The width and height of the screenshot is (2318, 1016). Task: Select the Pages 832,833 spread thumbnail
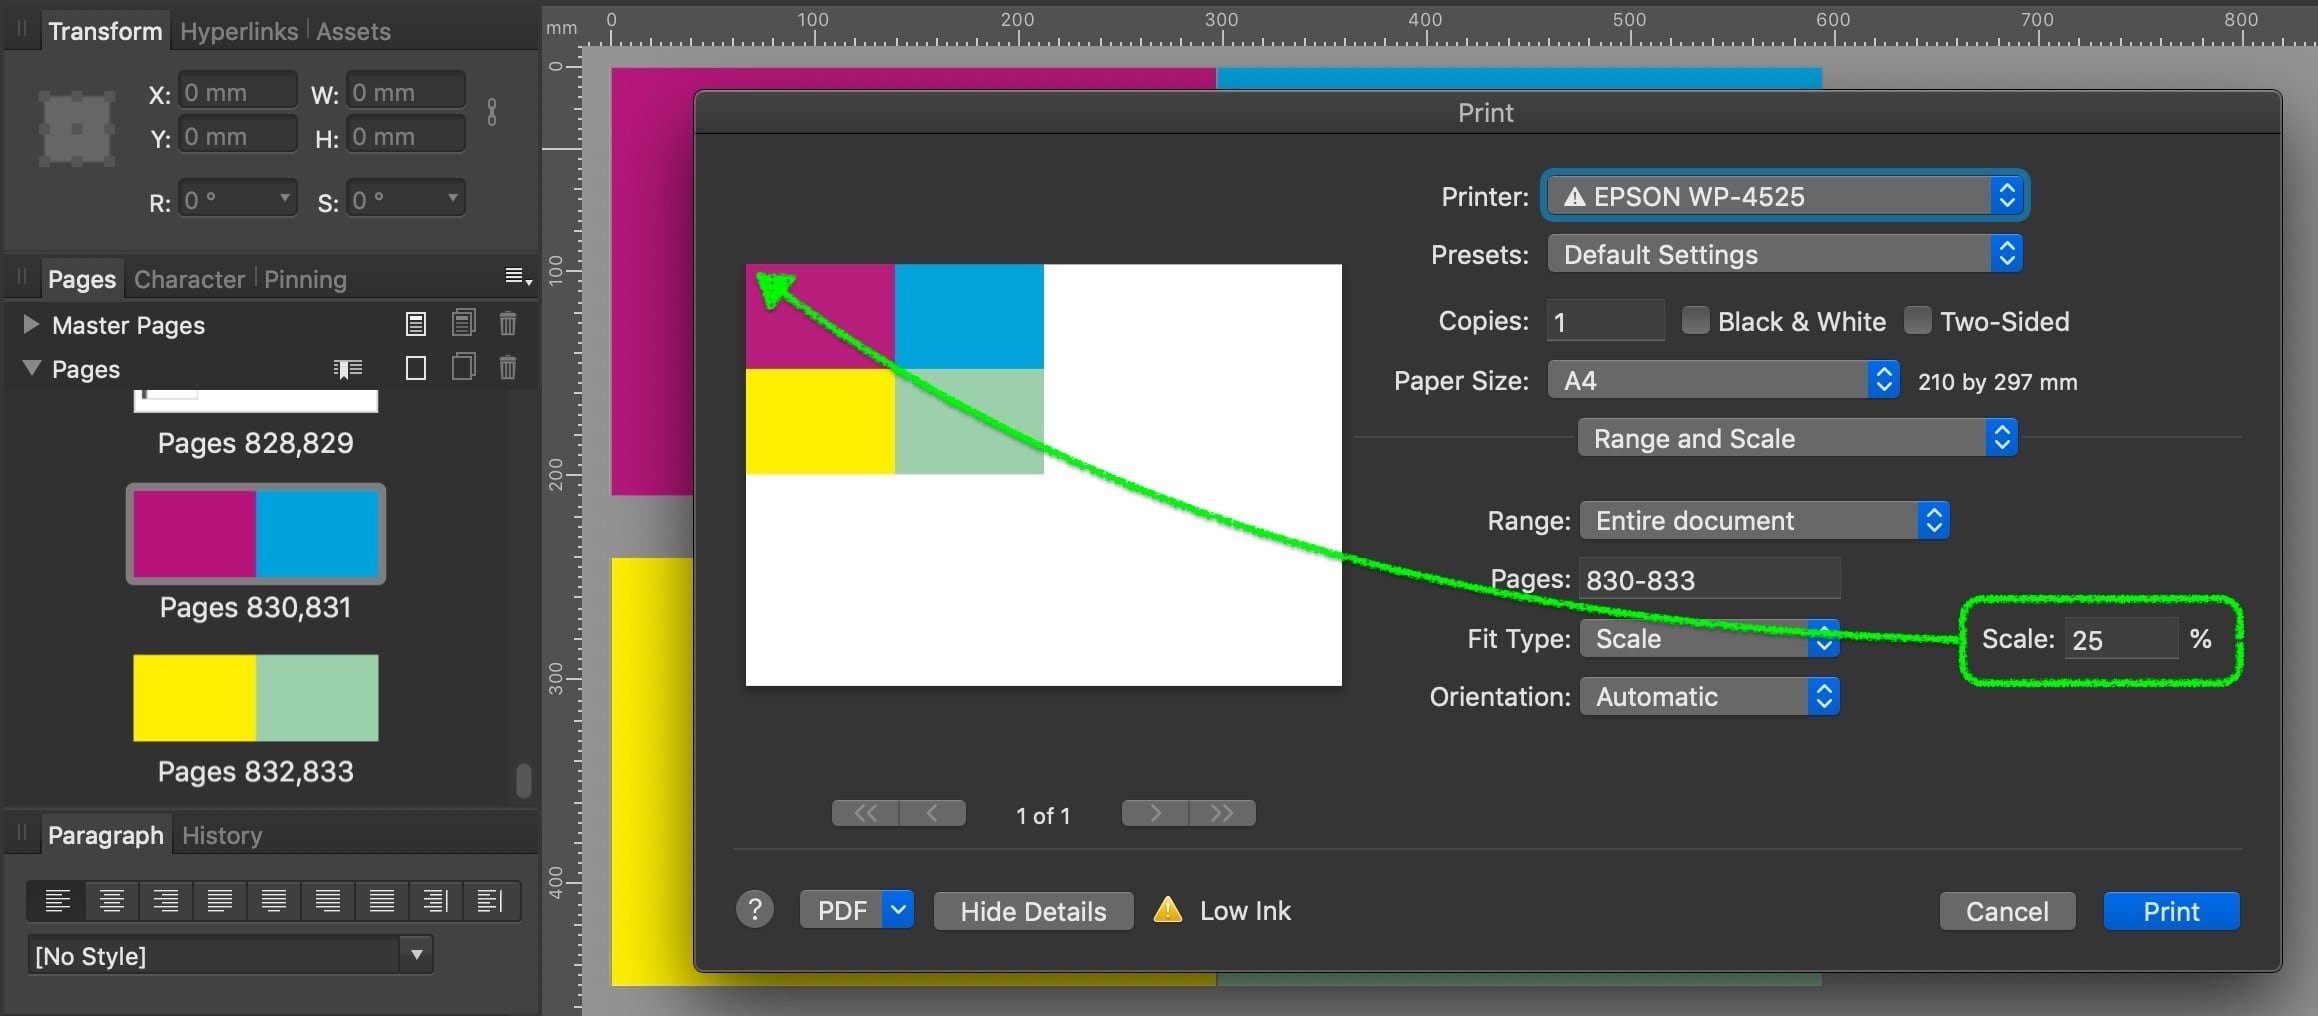(x=255, y=698)
